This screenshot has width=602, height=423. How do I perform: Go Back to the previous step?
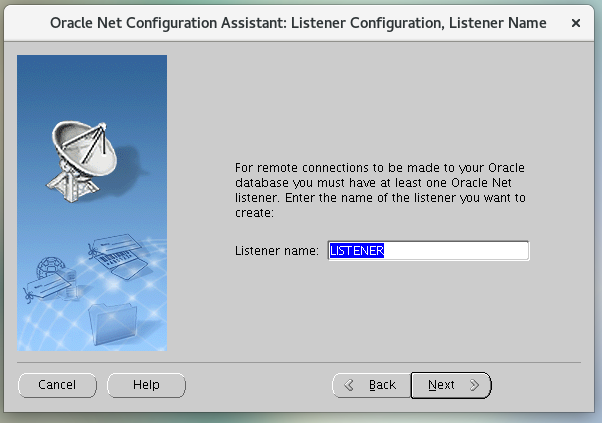click(371, 385)
